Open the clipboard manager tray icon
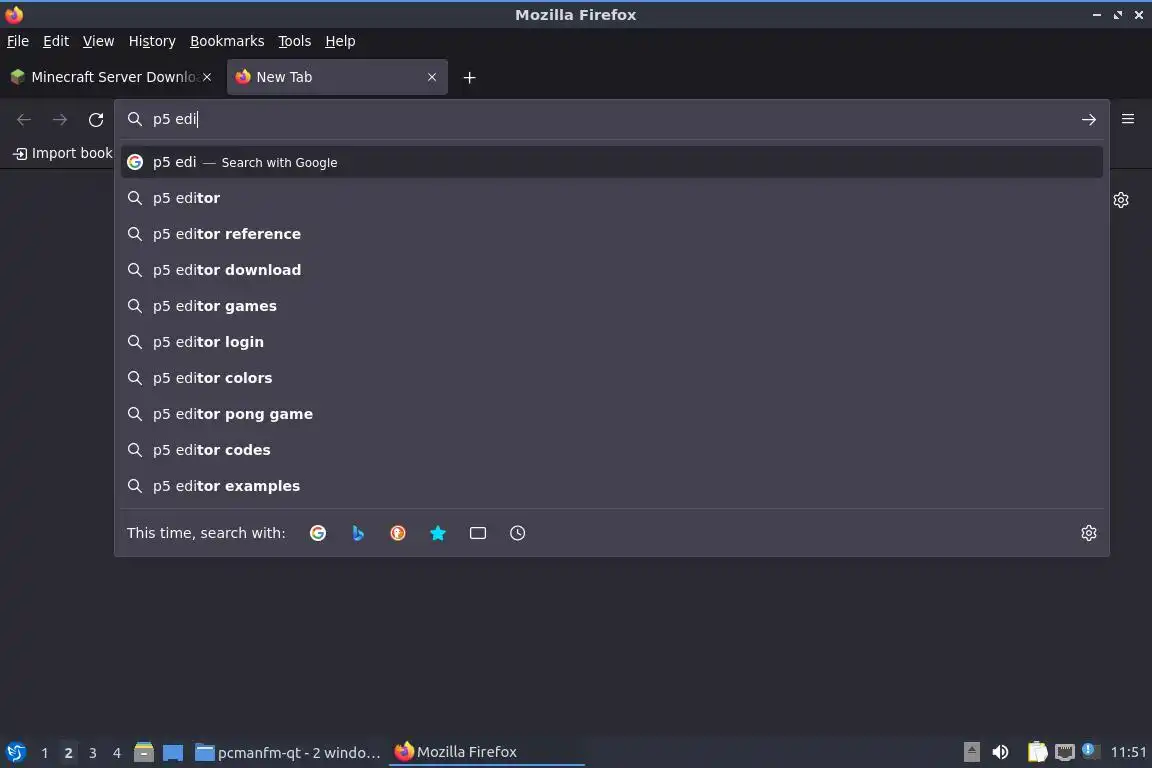 pos(1037,752)
